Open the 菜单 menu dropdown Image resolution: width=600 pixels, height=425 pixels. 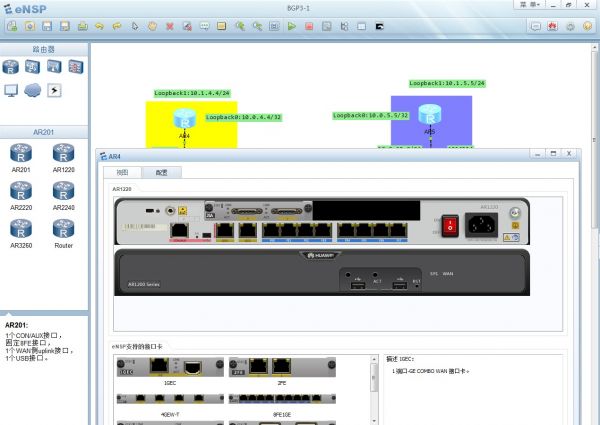tap(530, 5)
